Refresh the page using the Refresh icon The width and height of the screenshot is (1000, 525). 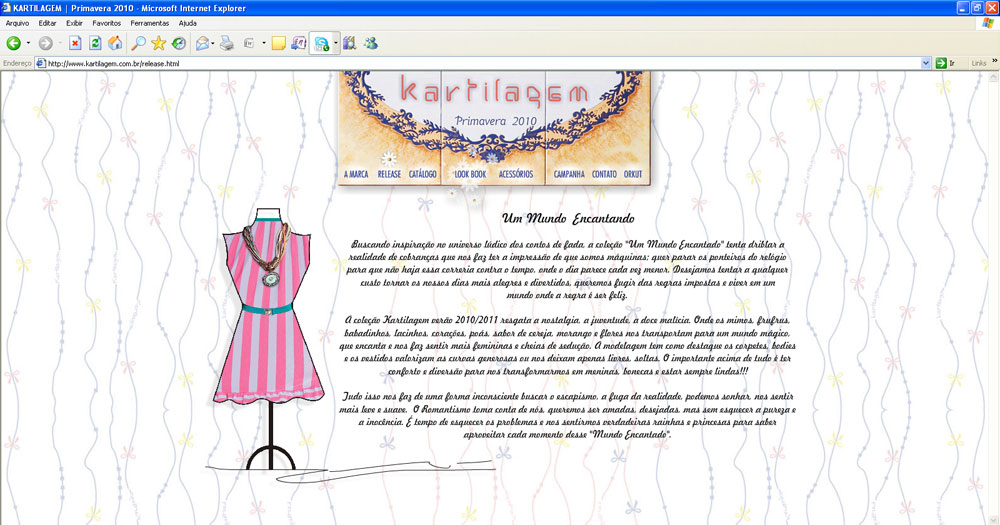(x=95, y=43)
